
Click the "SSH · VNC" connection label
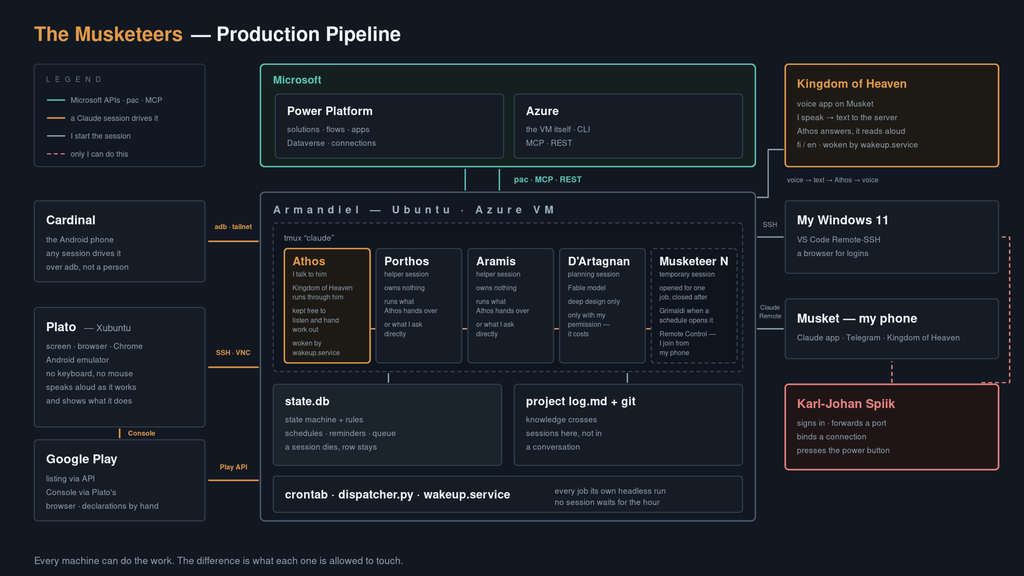pos(233,353)
